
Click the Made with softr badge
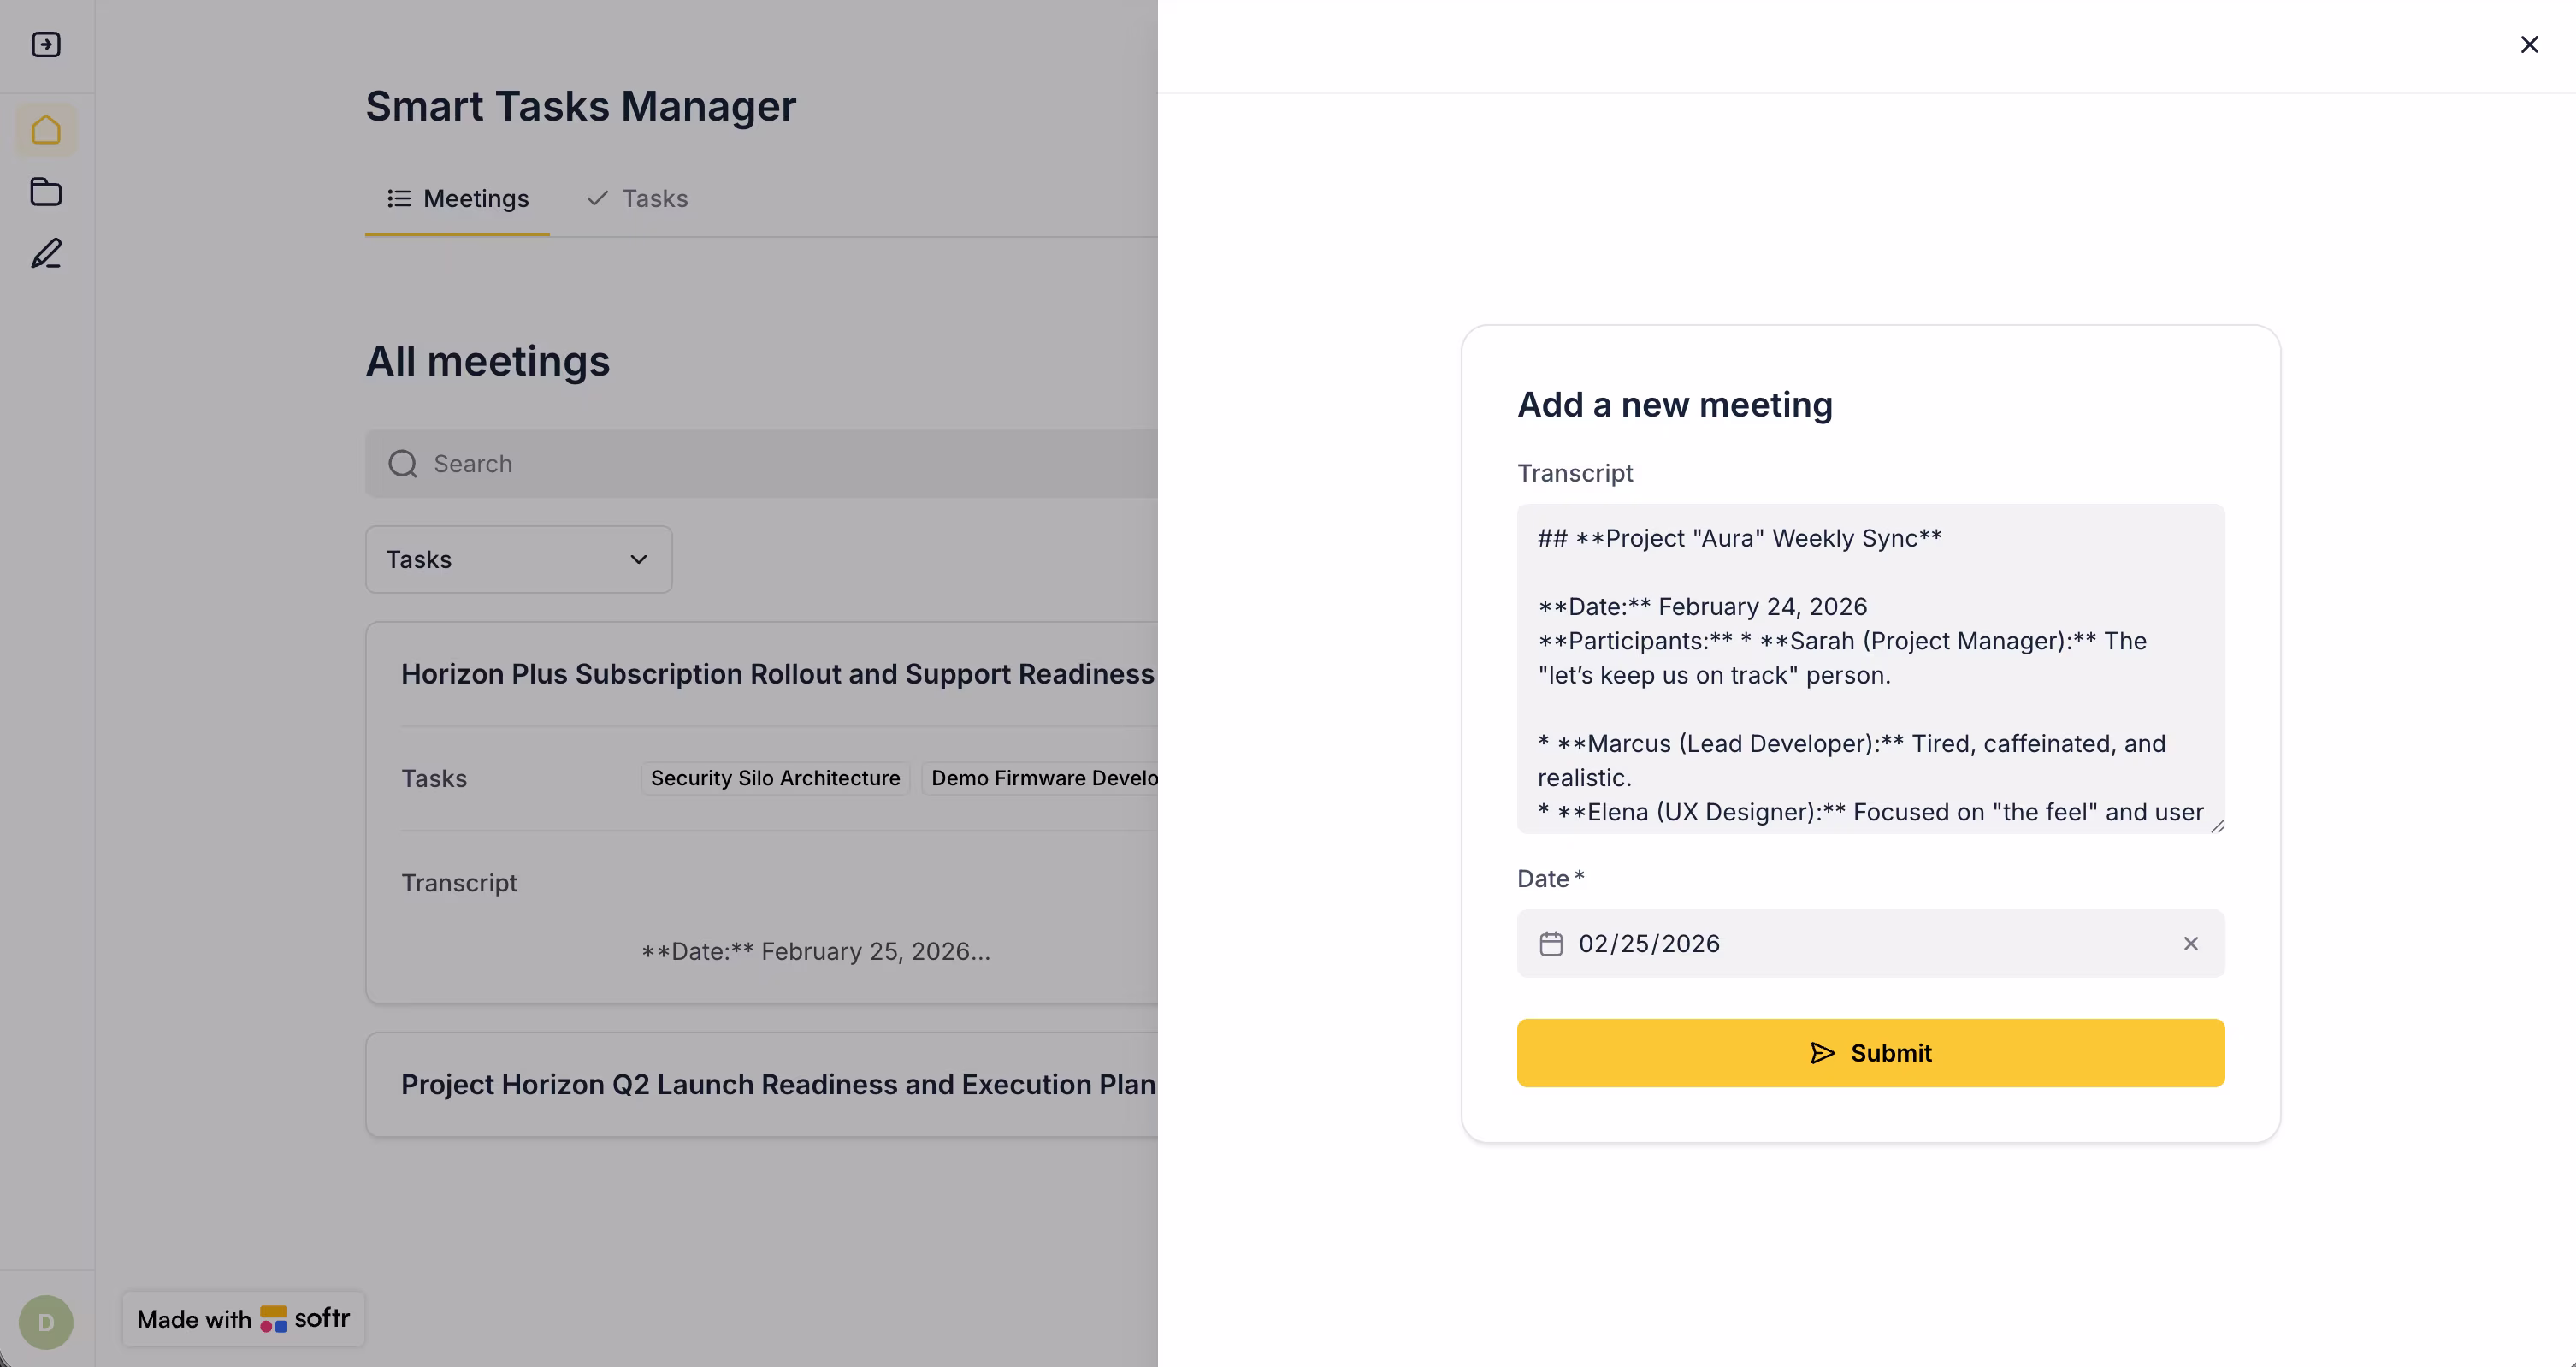pyautogui.click(x=242, y=1319)
